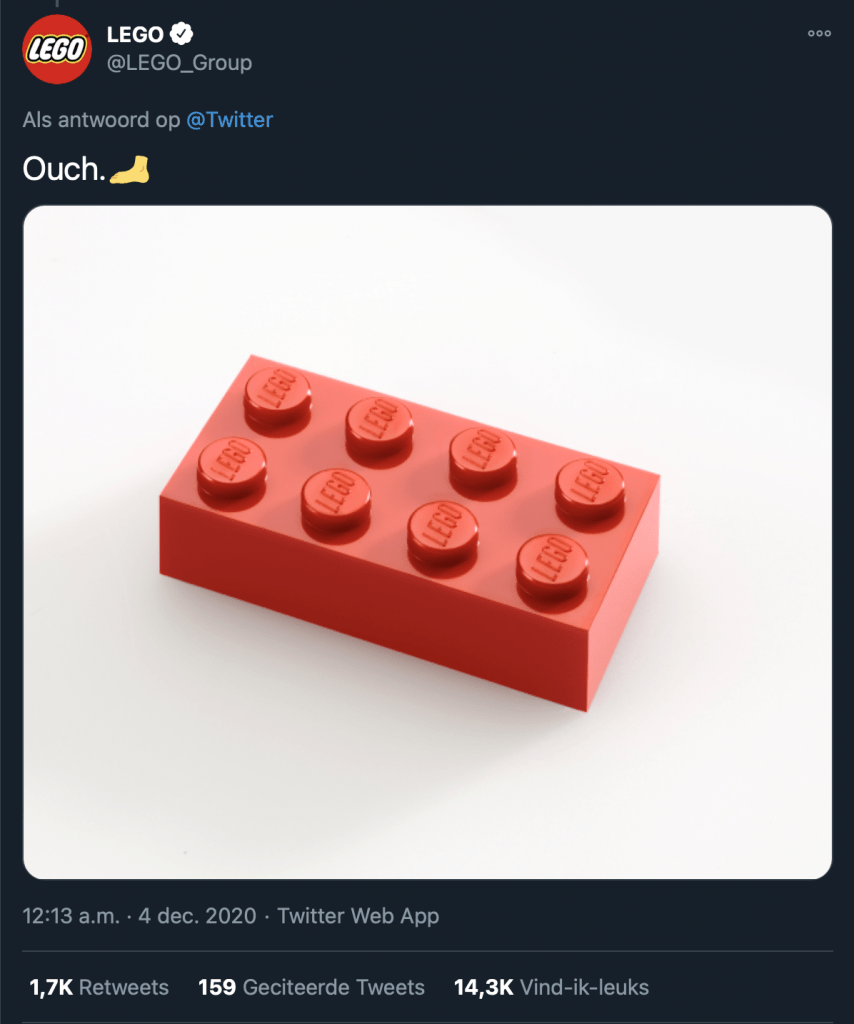Click the 4 dec. 2020 date
The image size is (854, 1024).
[193, 915]
